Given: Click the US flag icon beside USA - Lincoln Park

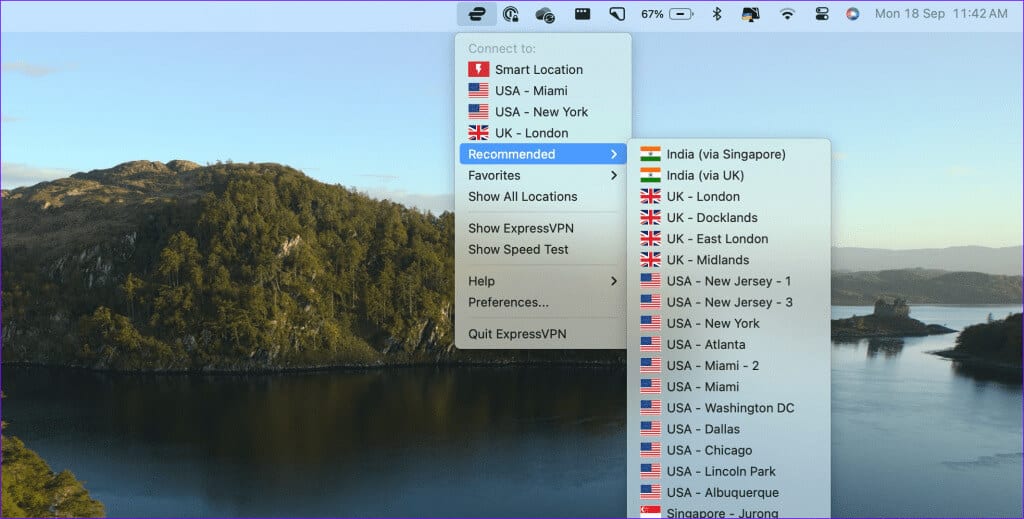Looking at the screenshot, I should coord(650,471).
